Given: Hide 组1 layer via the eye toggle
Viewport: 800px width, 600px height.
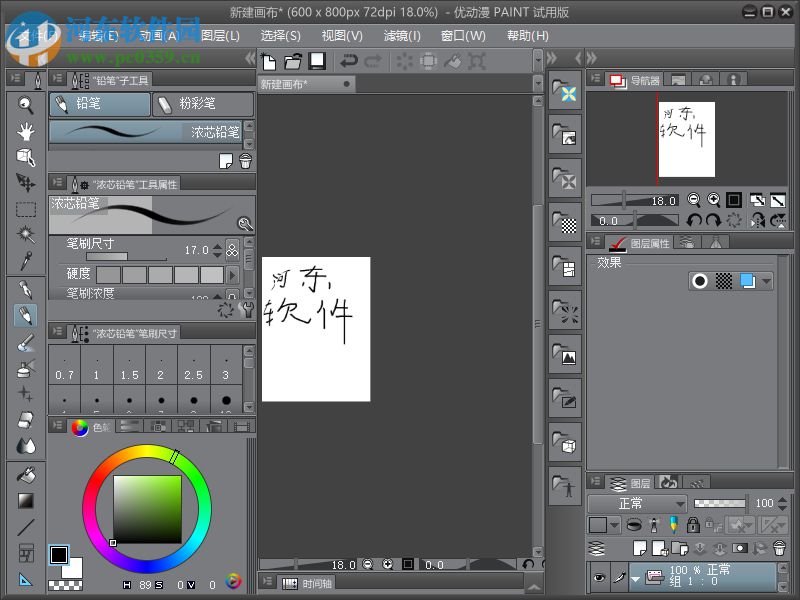Looking at the screenshot, I should pos(599,577).
